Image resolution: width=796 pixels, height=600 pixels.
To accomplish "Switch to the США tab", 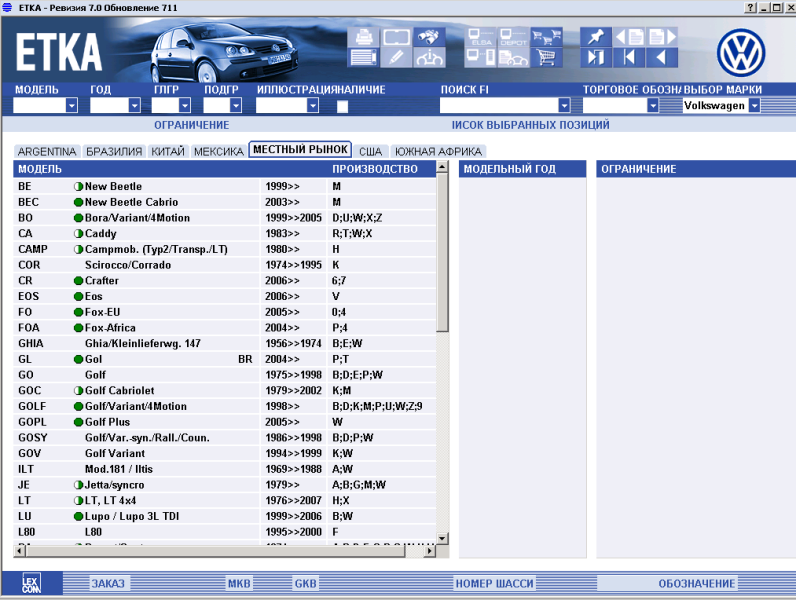I will [x=371, y=151].
